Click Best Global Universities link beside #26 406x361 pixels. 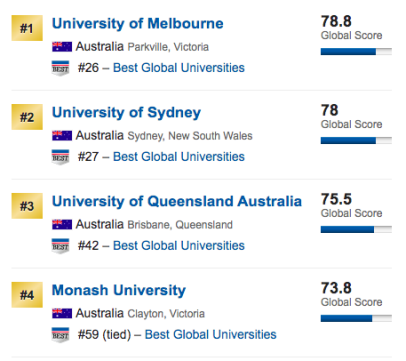tap(179, 68)
